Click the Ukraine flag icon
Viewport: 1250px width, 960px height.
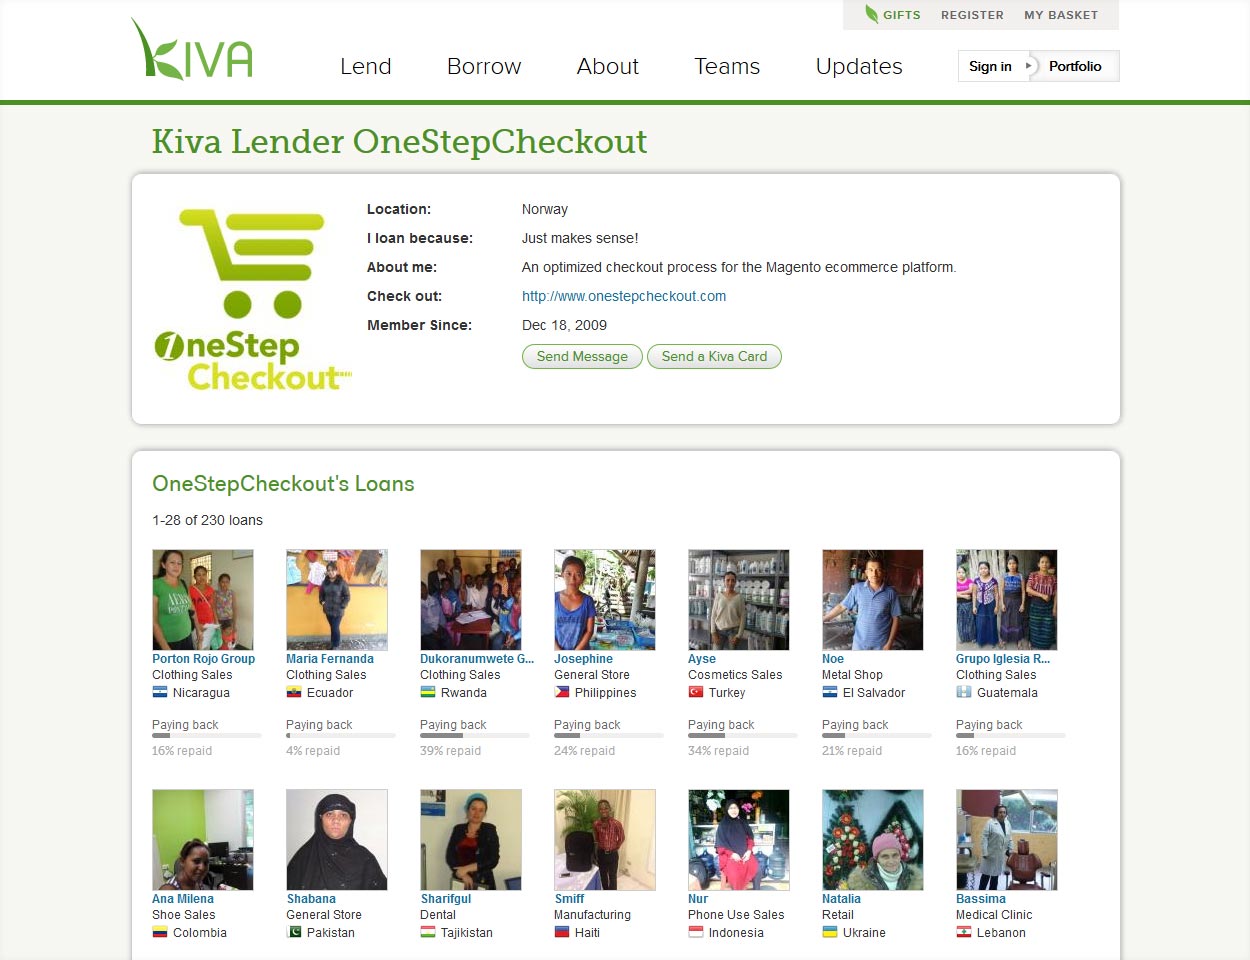pyautogui.click(x=830, y=932)
